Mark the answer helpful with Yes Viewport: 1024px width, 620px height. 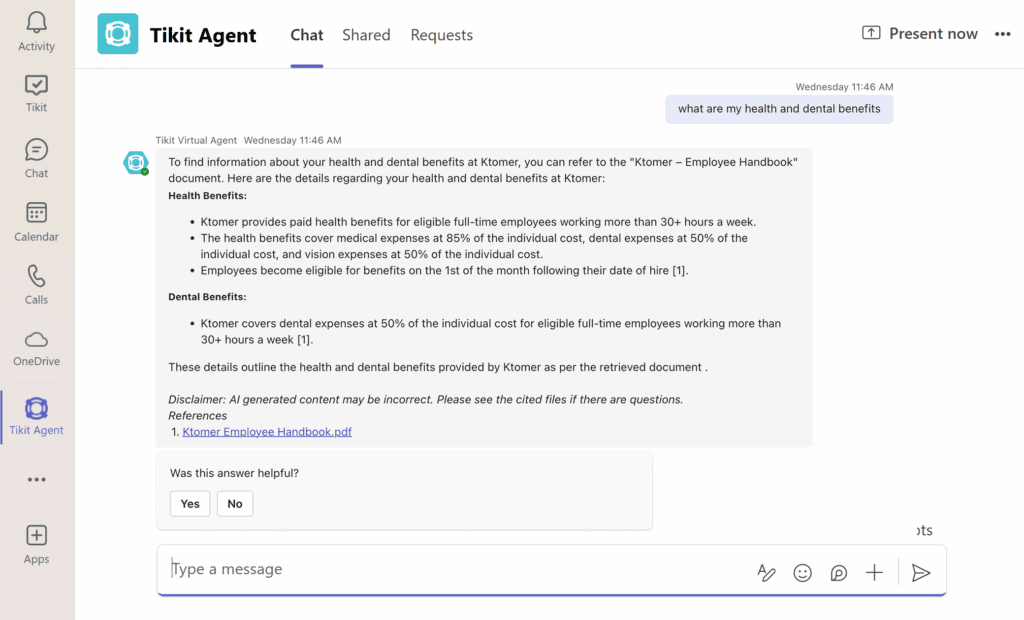189,503
